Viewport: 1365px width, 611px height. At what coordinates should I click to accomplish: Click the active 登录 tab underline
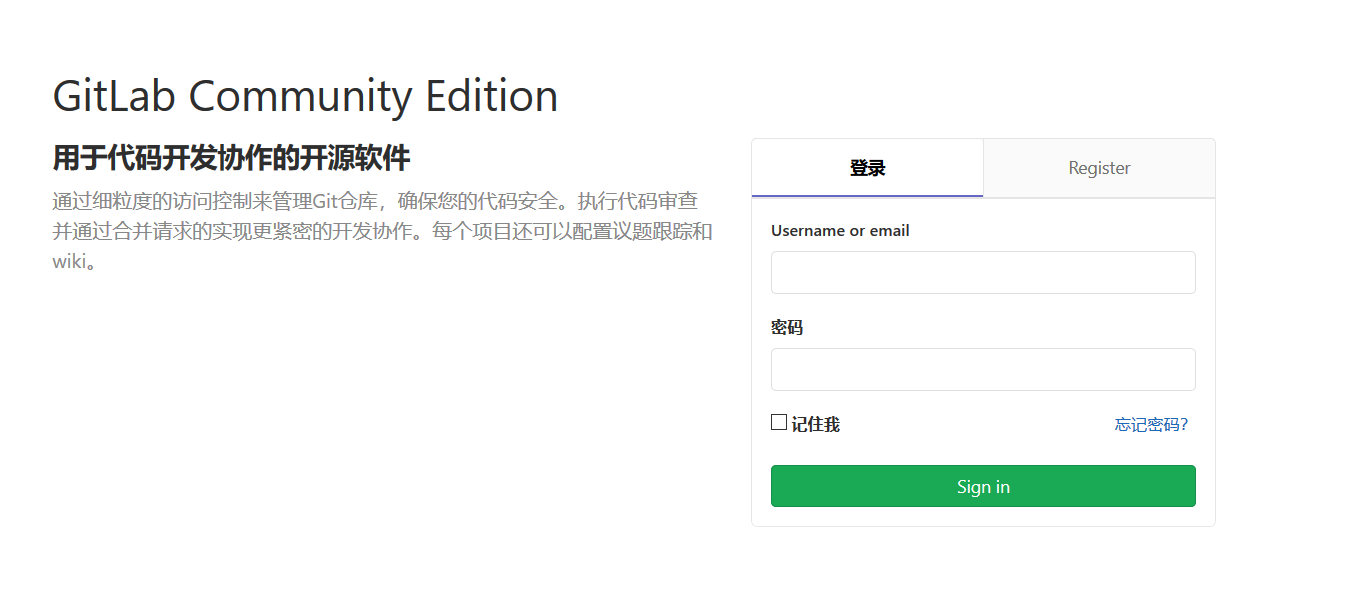pyautogui.click(x=867, y=195)
